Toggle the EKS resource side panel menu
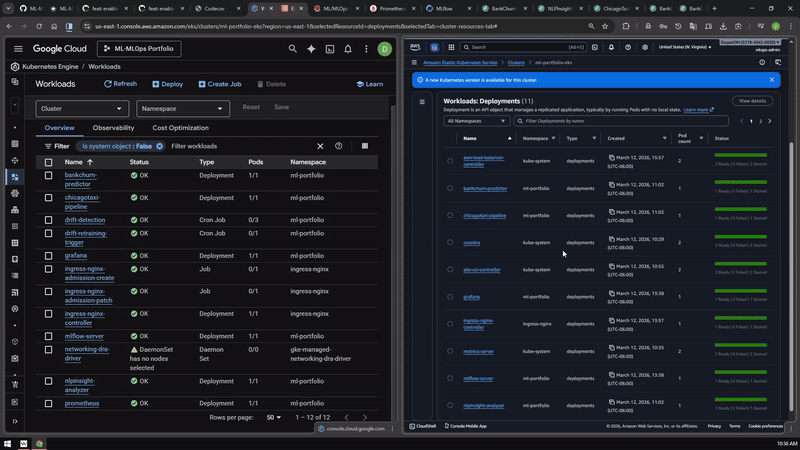The width and height of the screenshot is (800, 450). (x=422, y=102)
